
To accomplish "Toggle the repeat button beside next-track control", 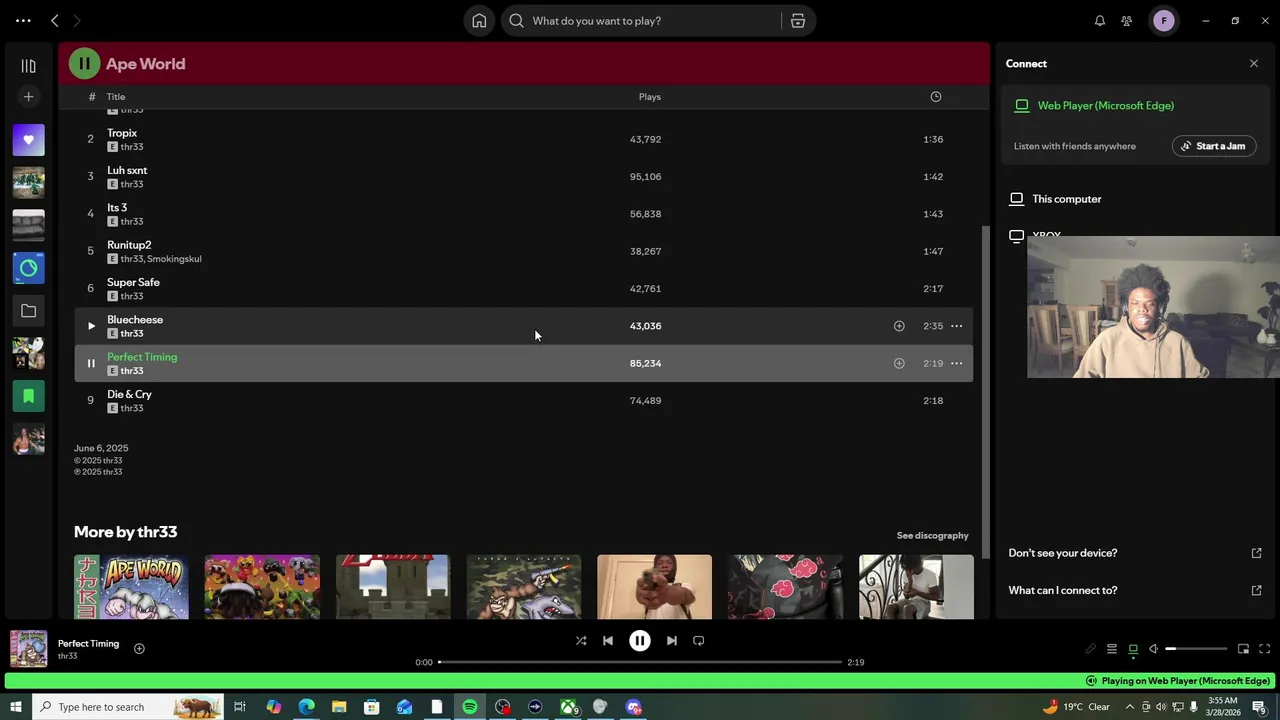I will [x=699, y=641].
